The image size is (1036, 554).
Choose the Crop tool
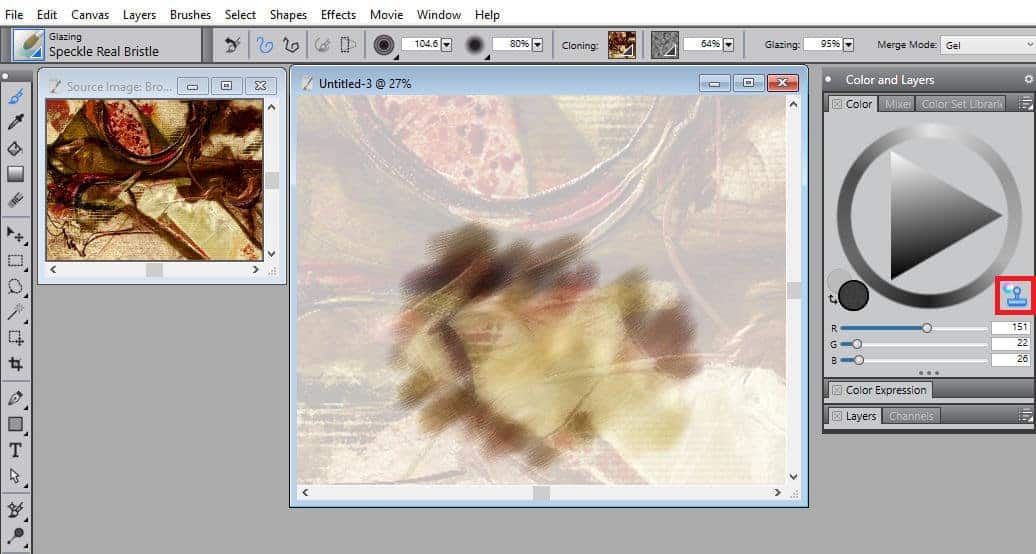coord(15,364)
